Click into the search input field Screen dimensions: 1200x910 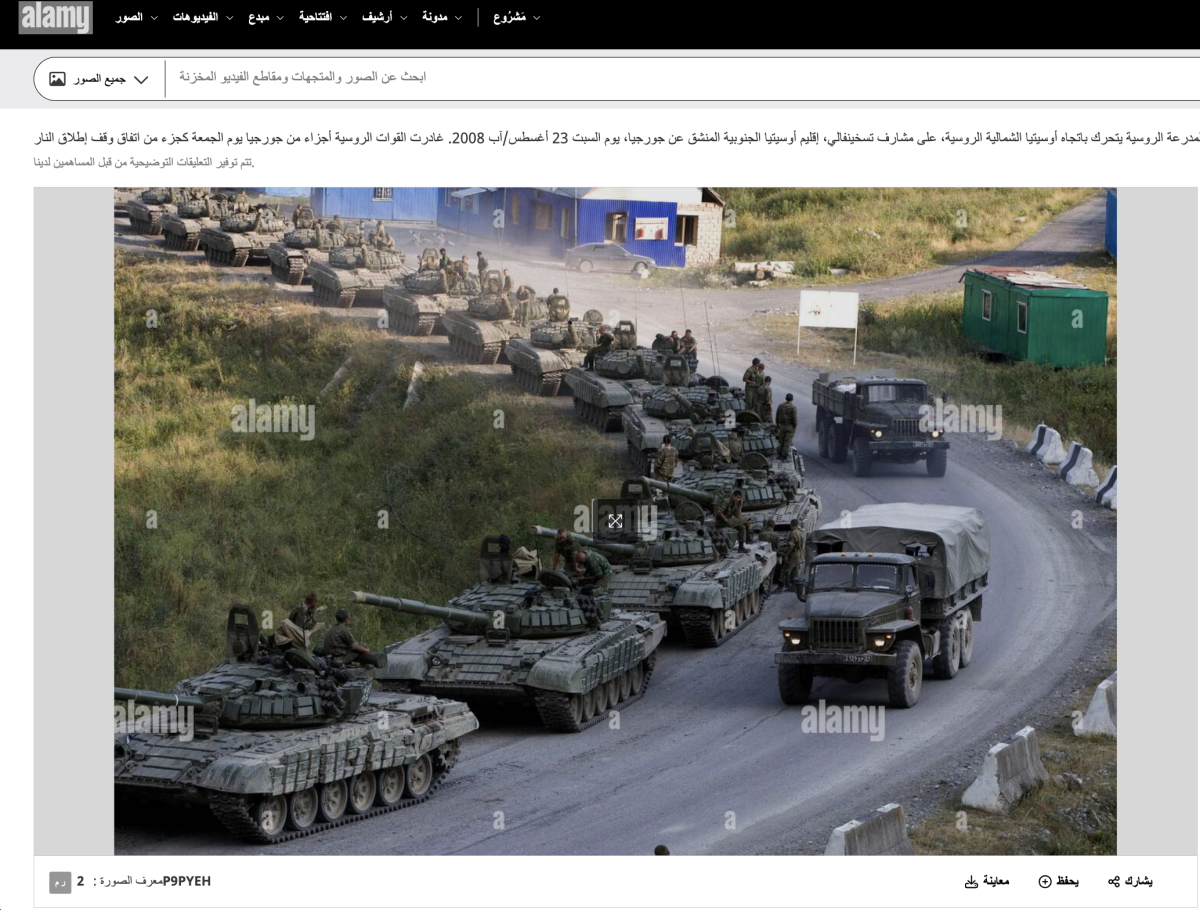(x=680, y=78)
